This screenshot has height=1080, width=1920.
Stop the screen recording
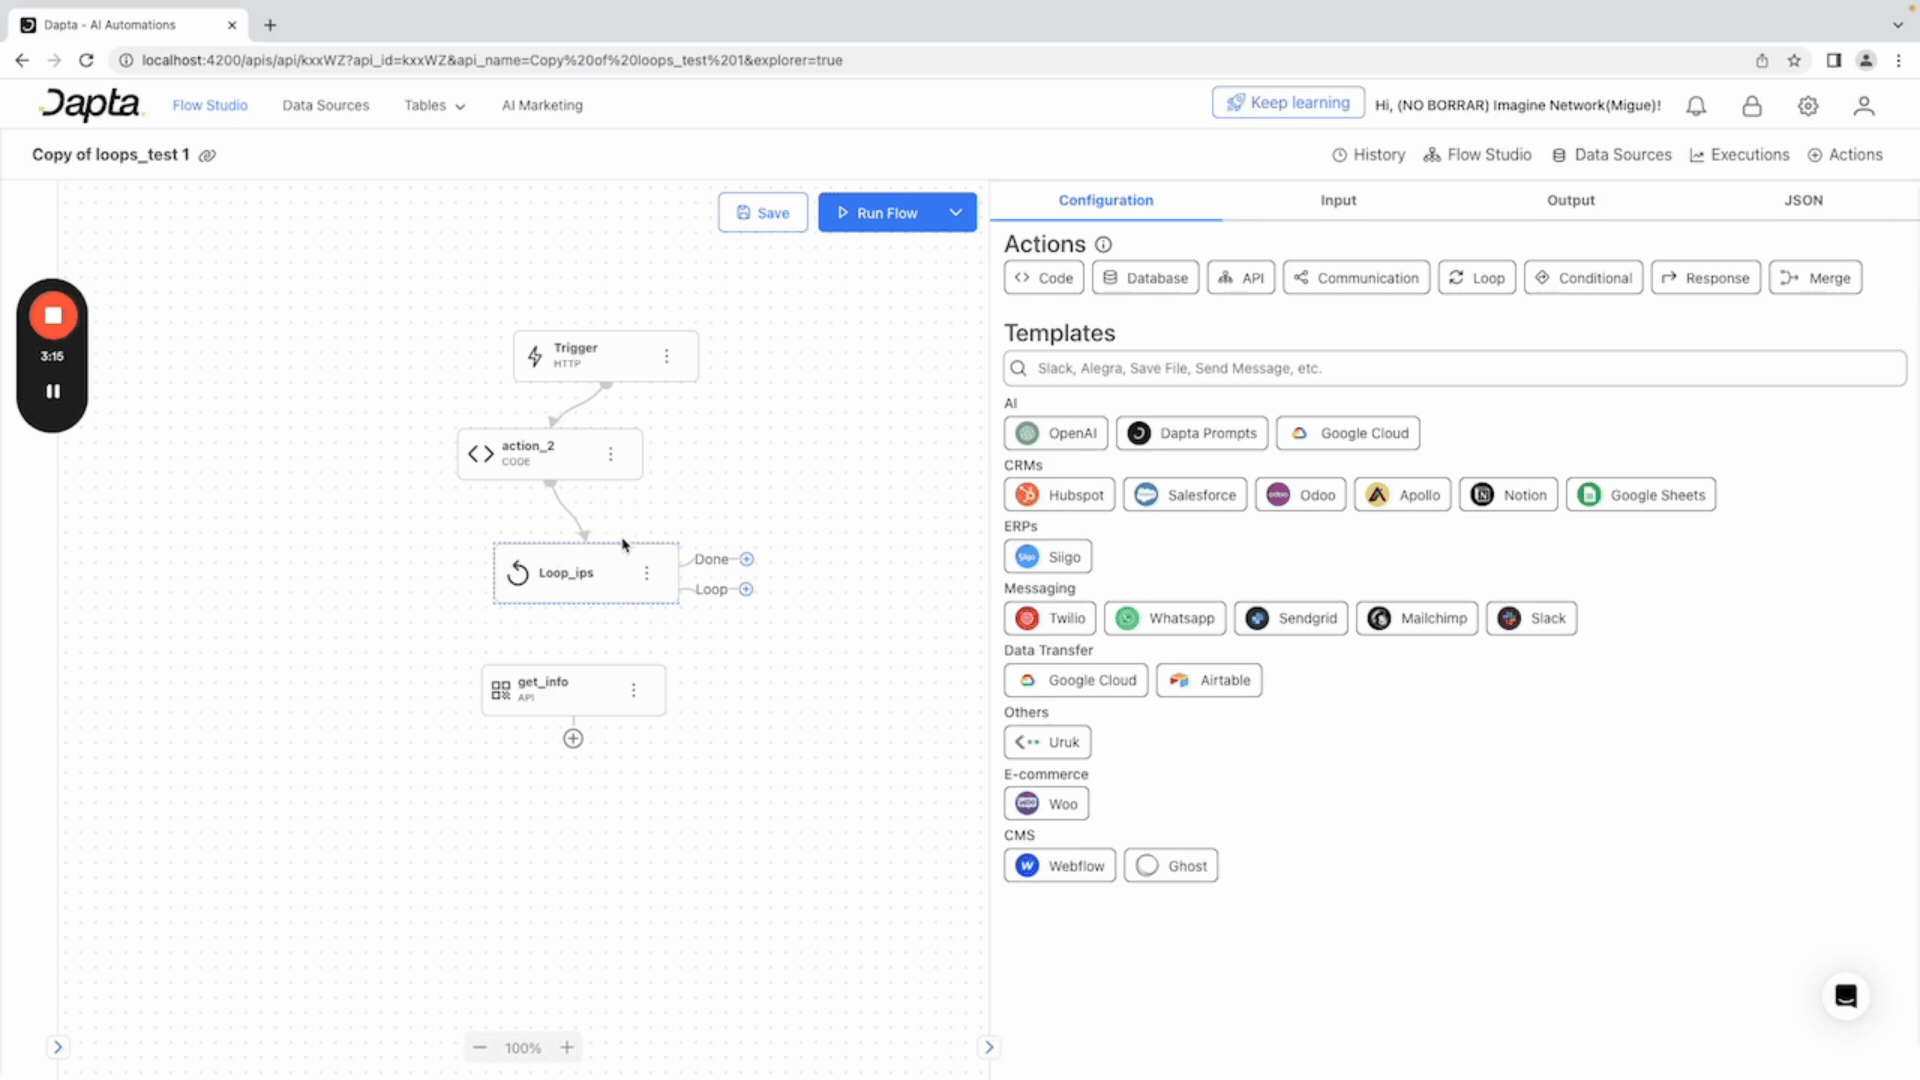click(x=53, y=315)
